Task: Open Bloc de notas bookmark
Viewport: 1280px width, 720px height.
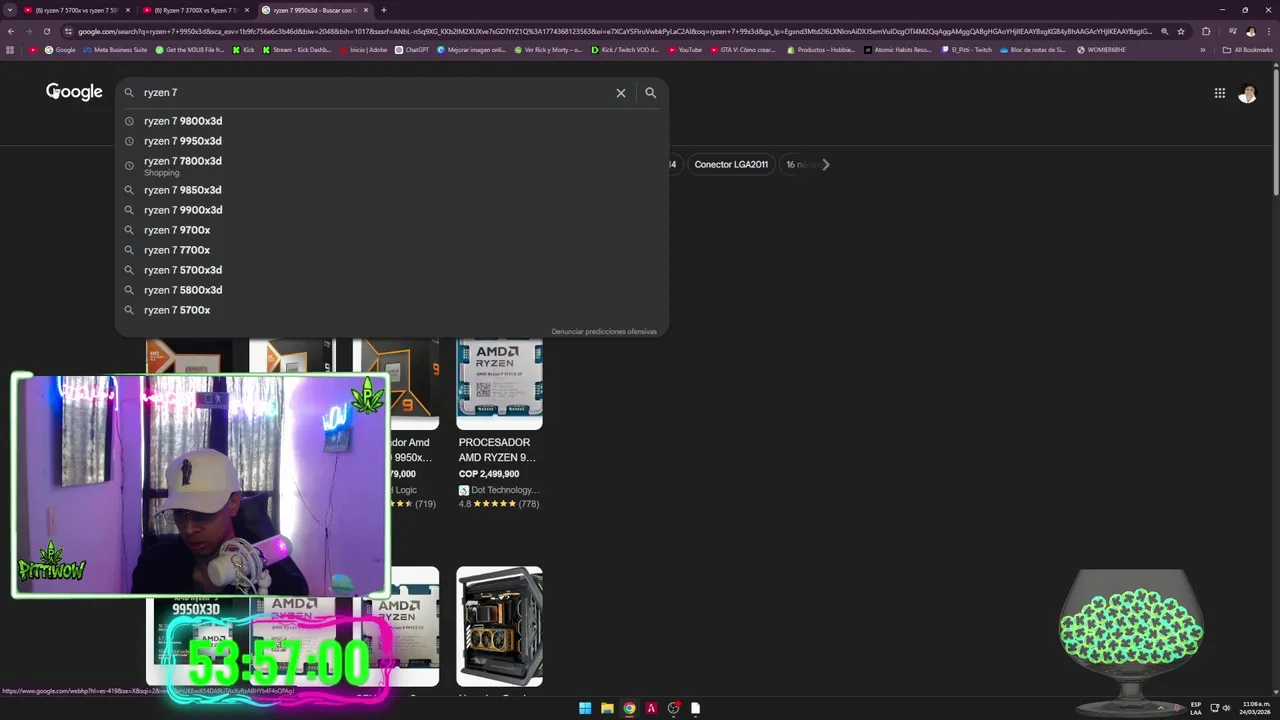Action: click(1032, 49)
